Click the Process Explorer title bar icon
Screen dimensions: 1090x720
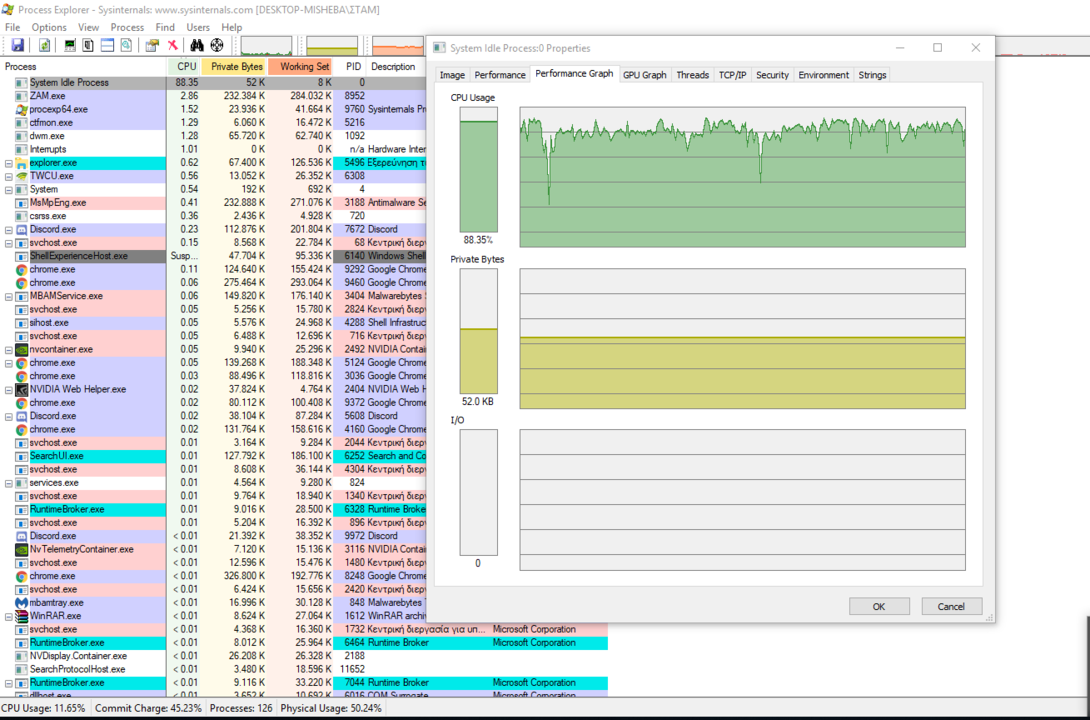pos(8,10)
